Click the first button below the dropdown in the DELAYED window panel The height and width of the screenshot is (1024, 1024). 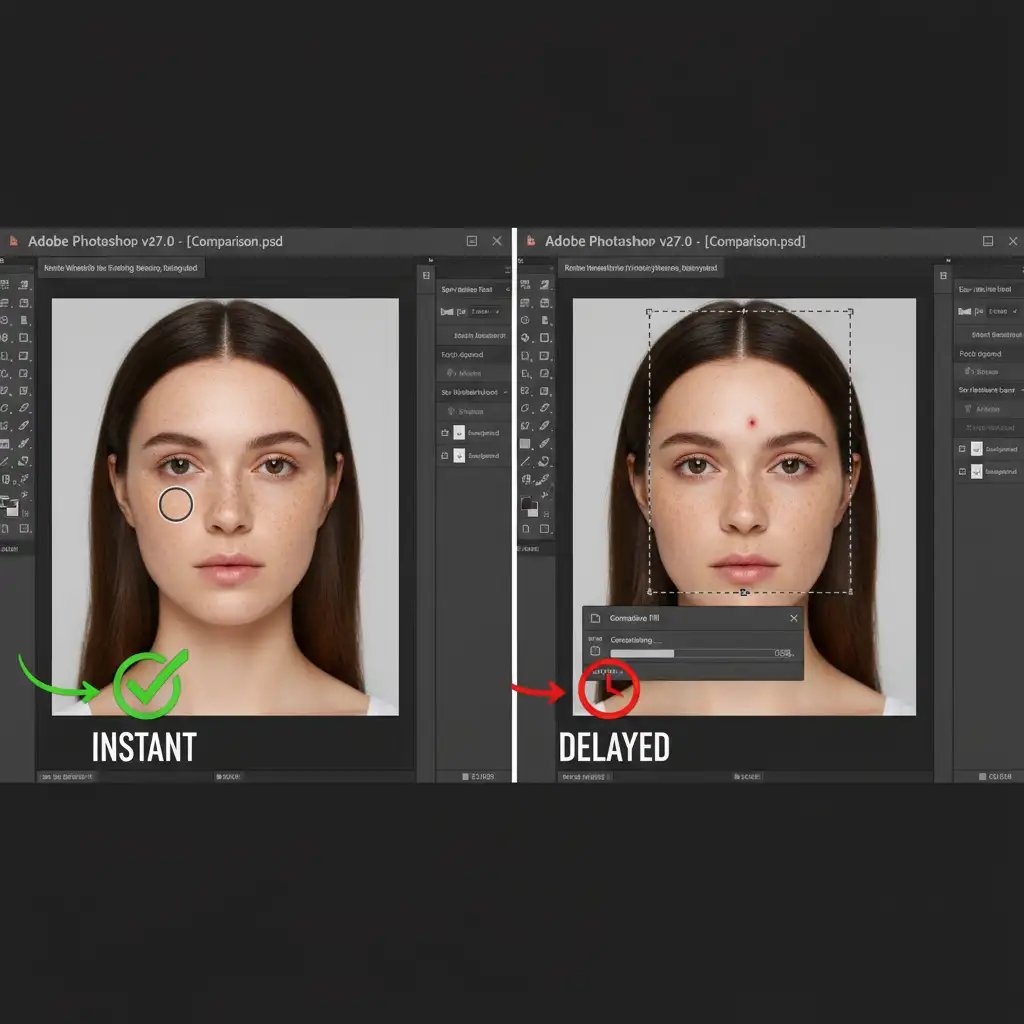(989, 334)
